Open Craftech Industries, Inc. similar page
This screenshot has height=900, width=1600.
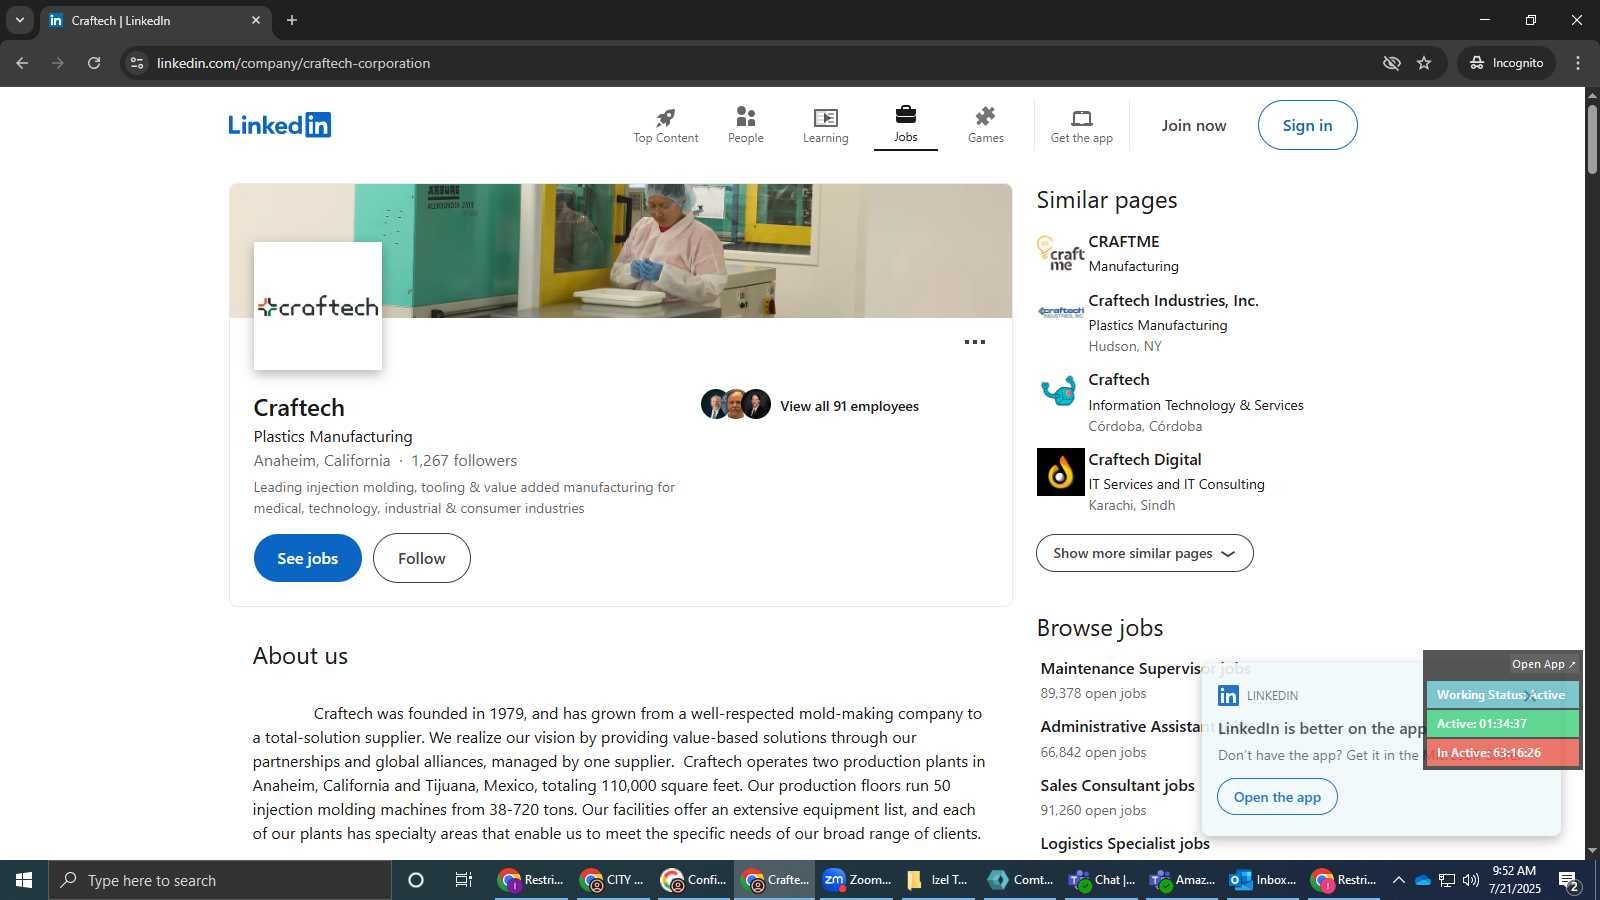point(1173,301)
